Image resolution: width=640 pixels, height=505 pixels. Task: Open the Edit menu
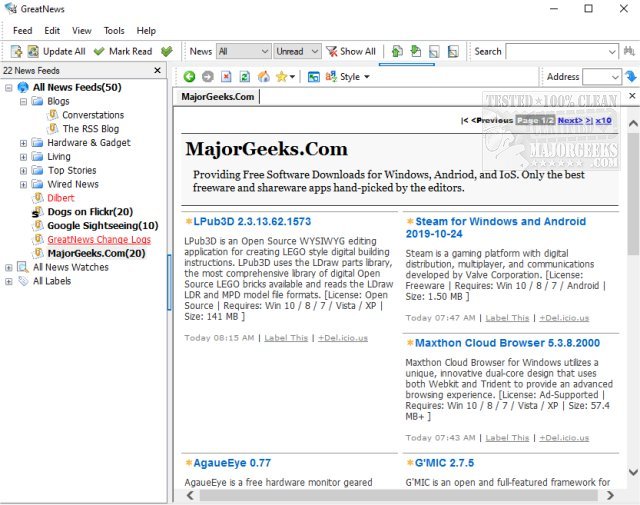click(52, 31)
